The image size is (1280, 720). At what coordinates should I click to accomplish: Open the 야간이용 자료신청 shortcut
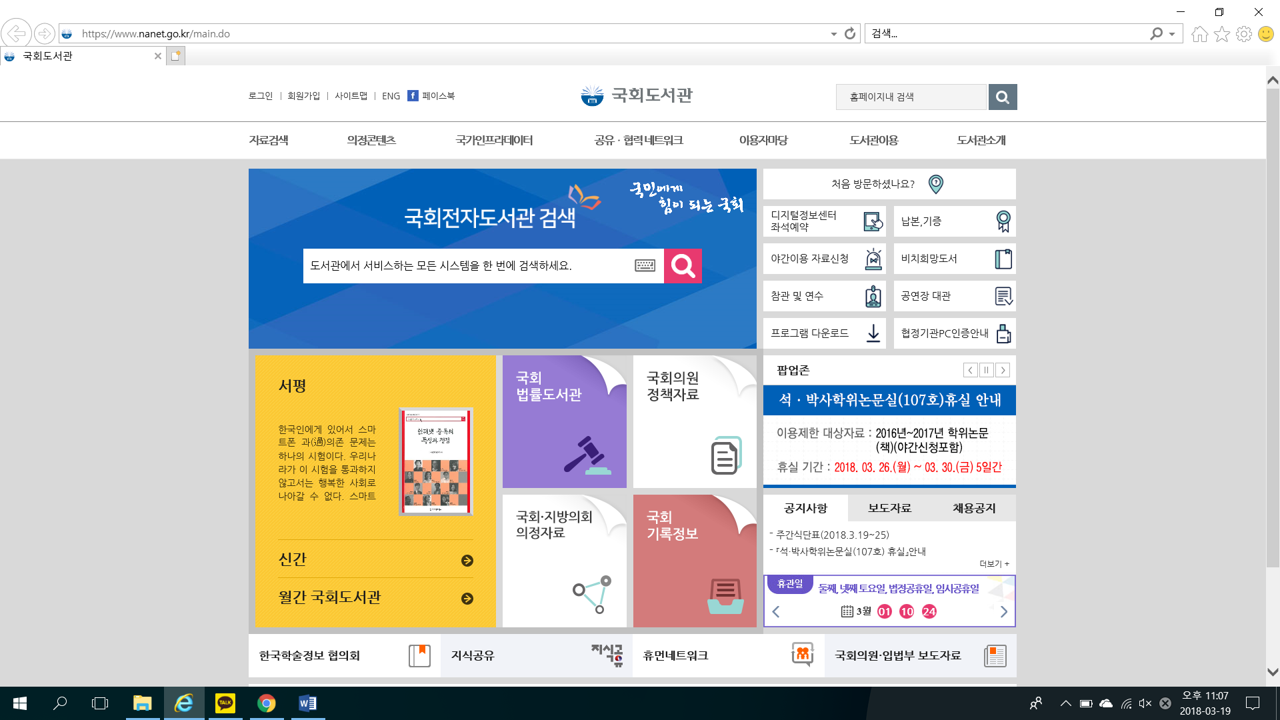coord(825,259)
